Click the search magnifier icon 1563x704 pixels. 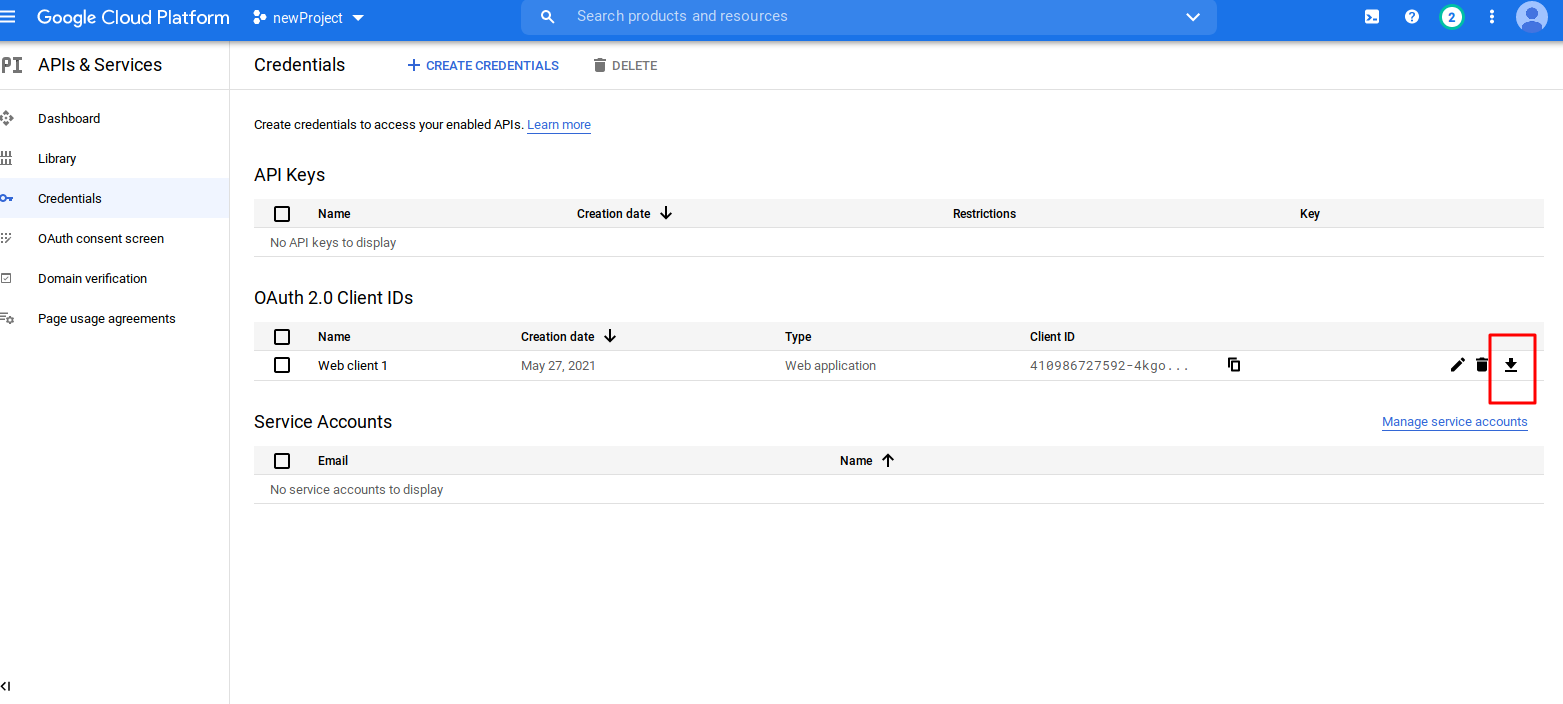(547, 17)
